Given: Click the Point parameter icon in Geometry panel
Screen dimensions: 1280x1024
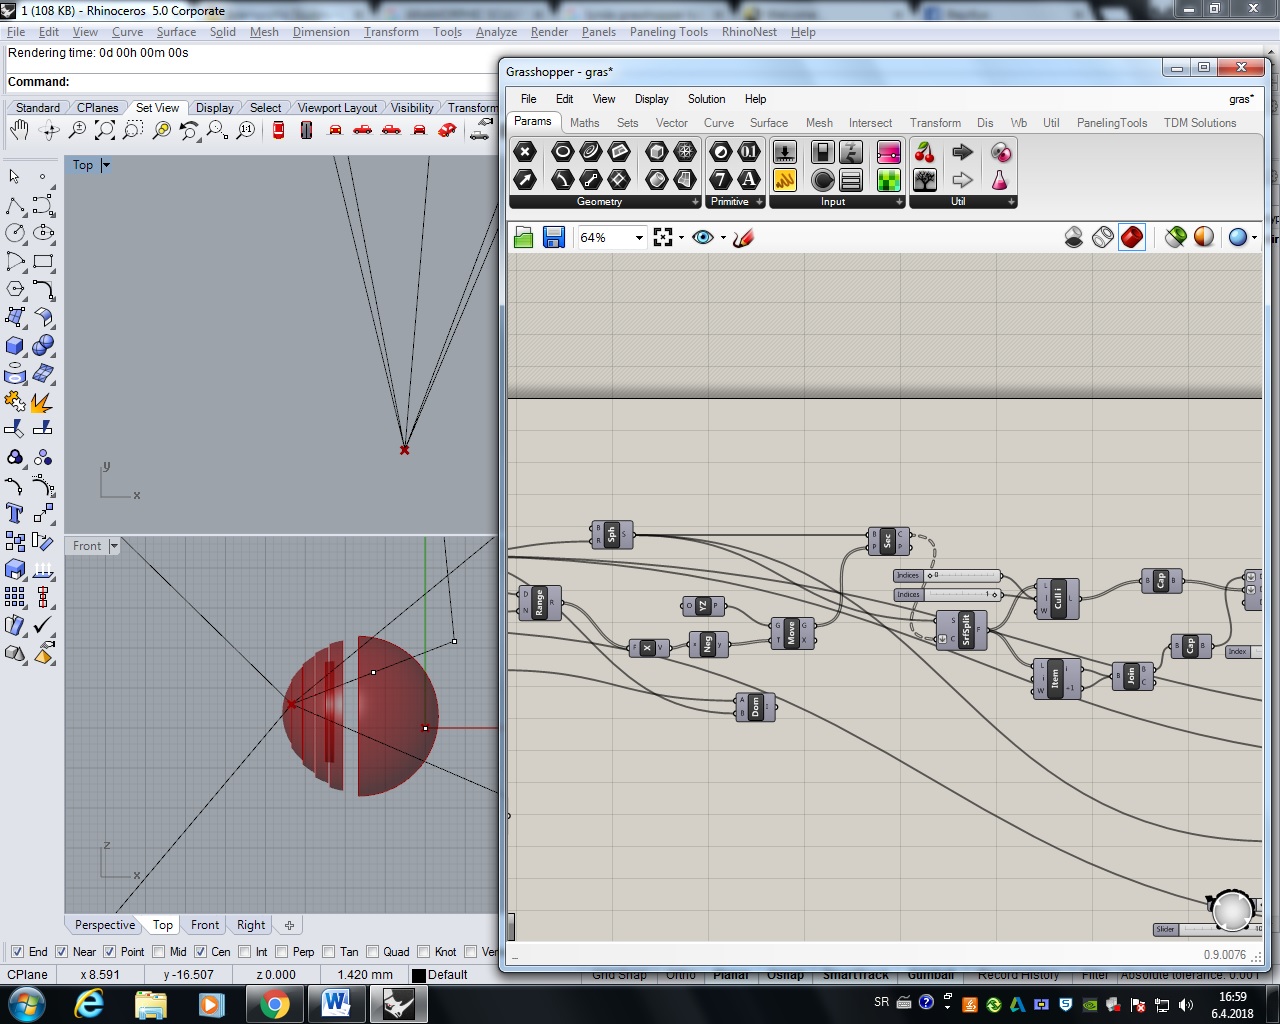Looking at the screenshot, I should click(x=525, y=152).
